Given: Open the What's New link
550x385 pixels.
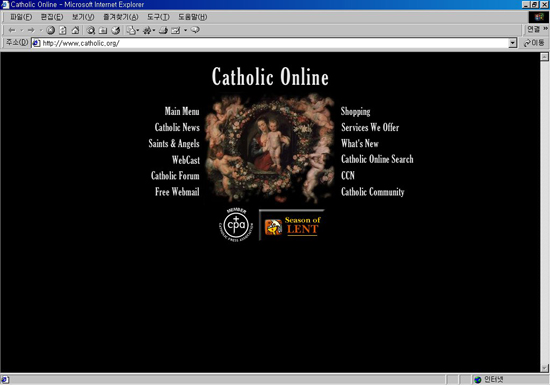Looking at the screenshot, I should point(360,143).
